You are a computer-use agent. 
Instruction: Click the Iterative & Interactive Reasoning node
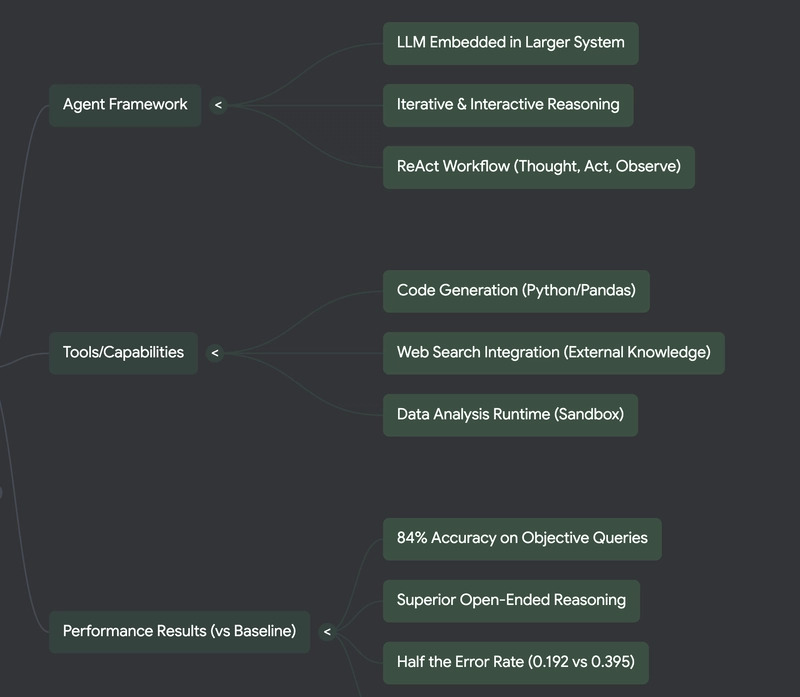[x=508, y=105]
